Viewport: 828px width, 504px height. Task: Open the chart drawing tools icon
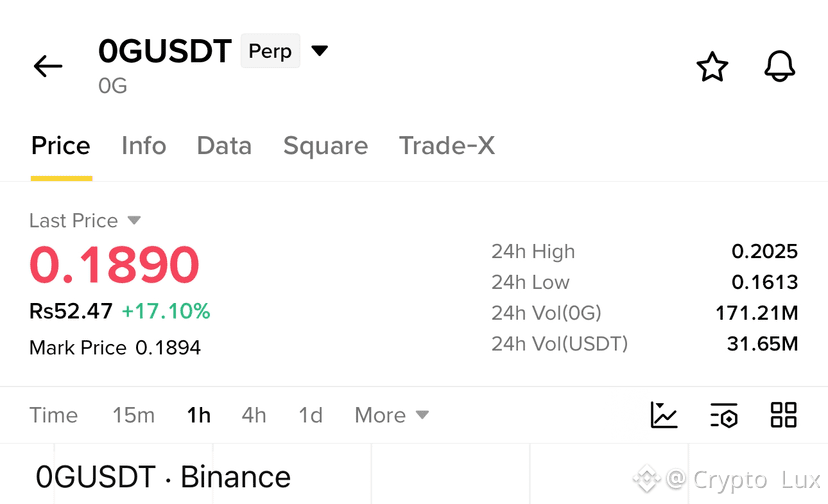coord(664,415)
